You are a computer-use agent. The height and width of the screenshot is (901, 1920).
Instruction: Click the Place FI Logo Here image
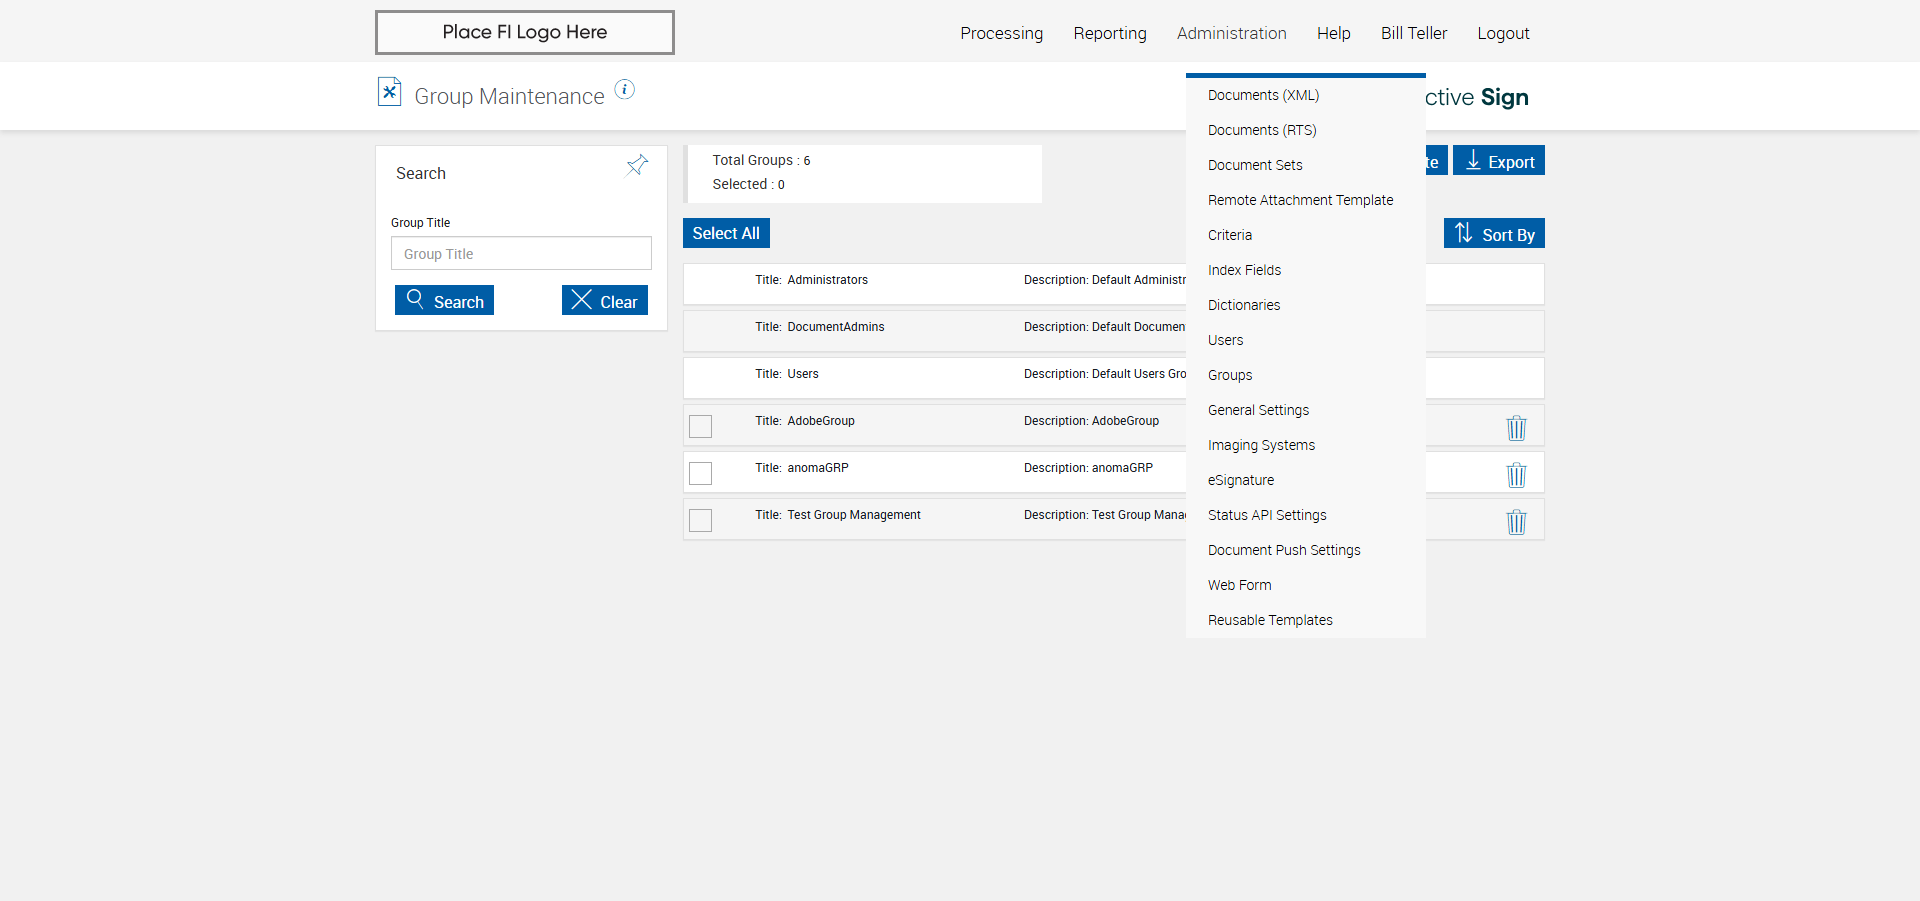point(524,33)
